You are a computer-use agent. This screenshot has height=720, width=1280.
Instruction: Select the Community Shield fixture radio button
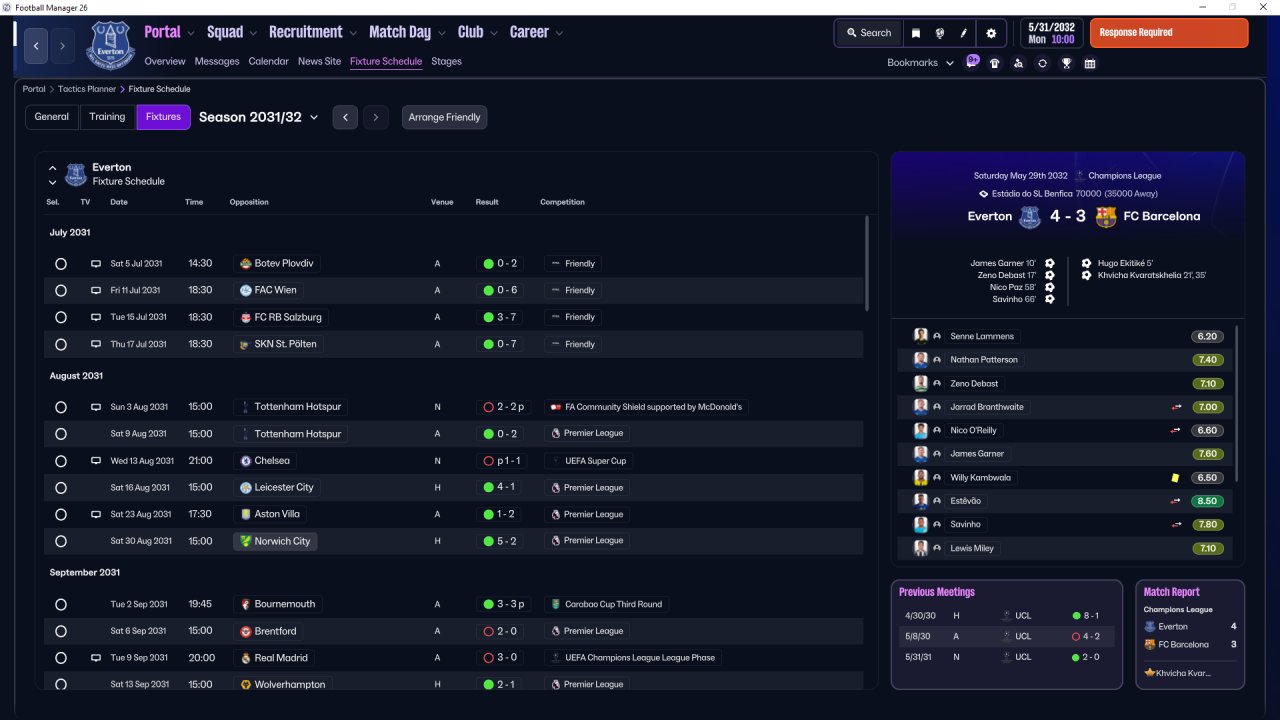tap(61, 407)
